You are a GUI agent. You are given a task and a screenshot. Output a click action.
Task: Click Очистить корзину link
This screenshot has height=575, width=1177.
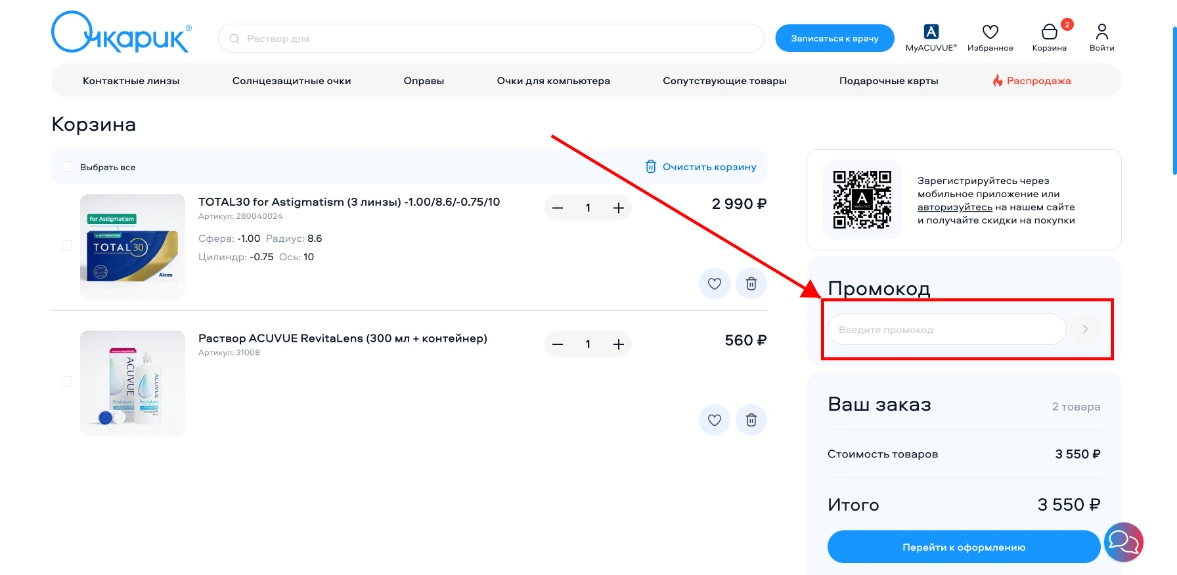[x=709, y=167]
